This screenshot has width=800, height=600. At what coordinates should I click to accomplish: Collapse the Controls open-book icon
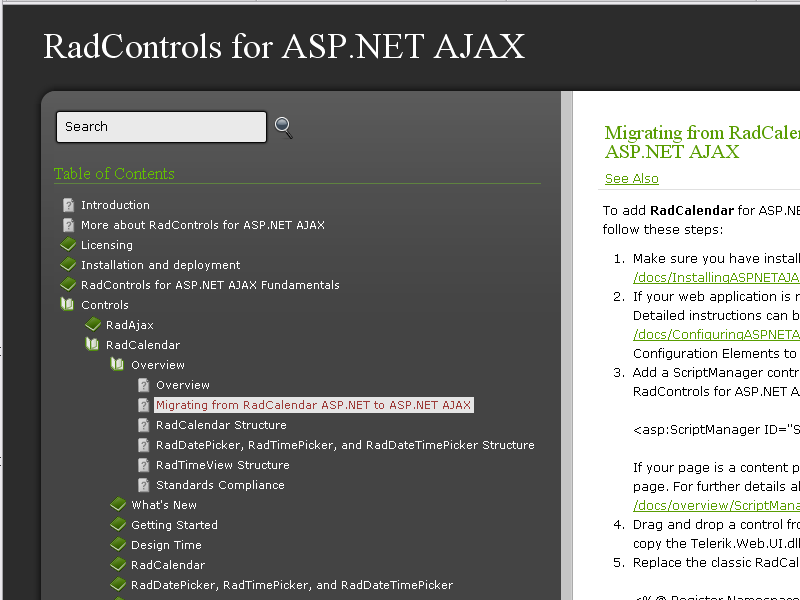coord(67,305)
